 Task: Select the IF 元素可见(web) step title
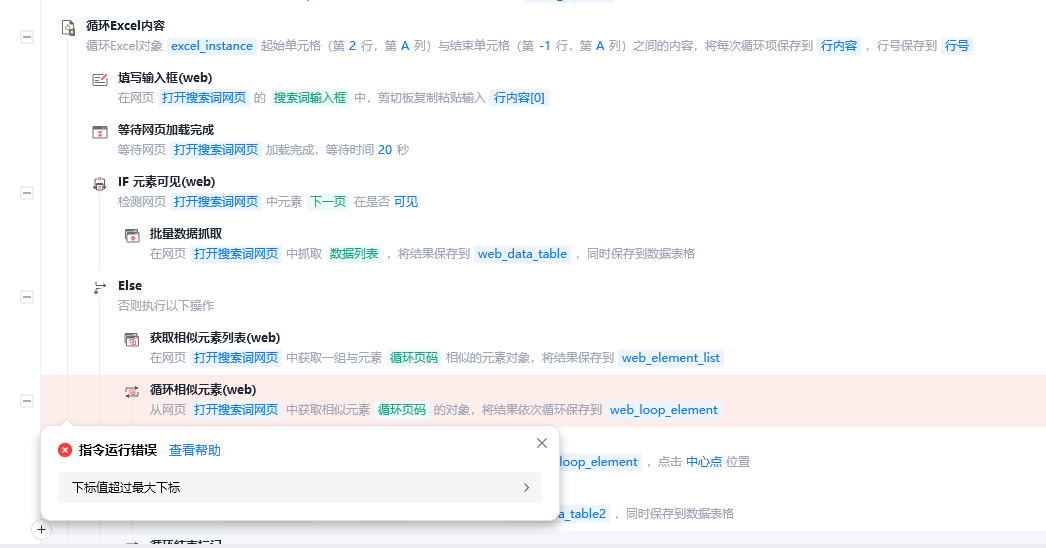pyautogui.click(x=167, y=182)
